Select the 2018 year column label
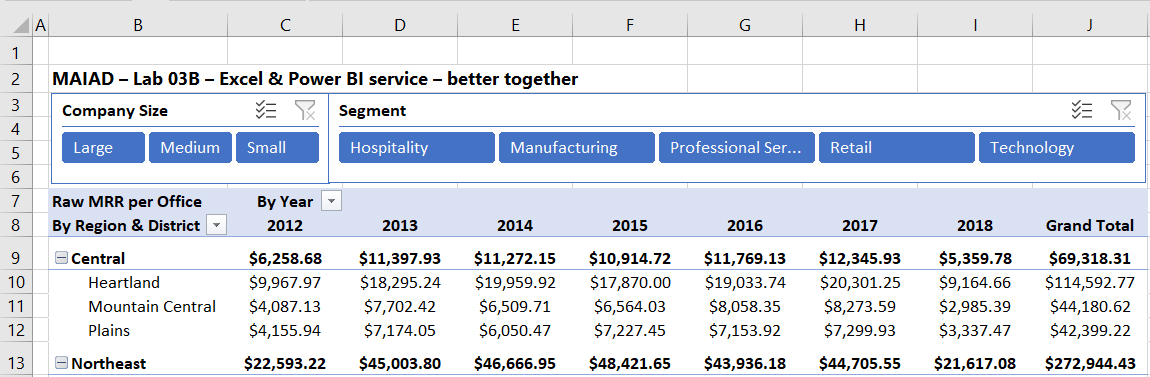The width and height of the screenshot is (1150, 377). click(975, 225)
